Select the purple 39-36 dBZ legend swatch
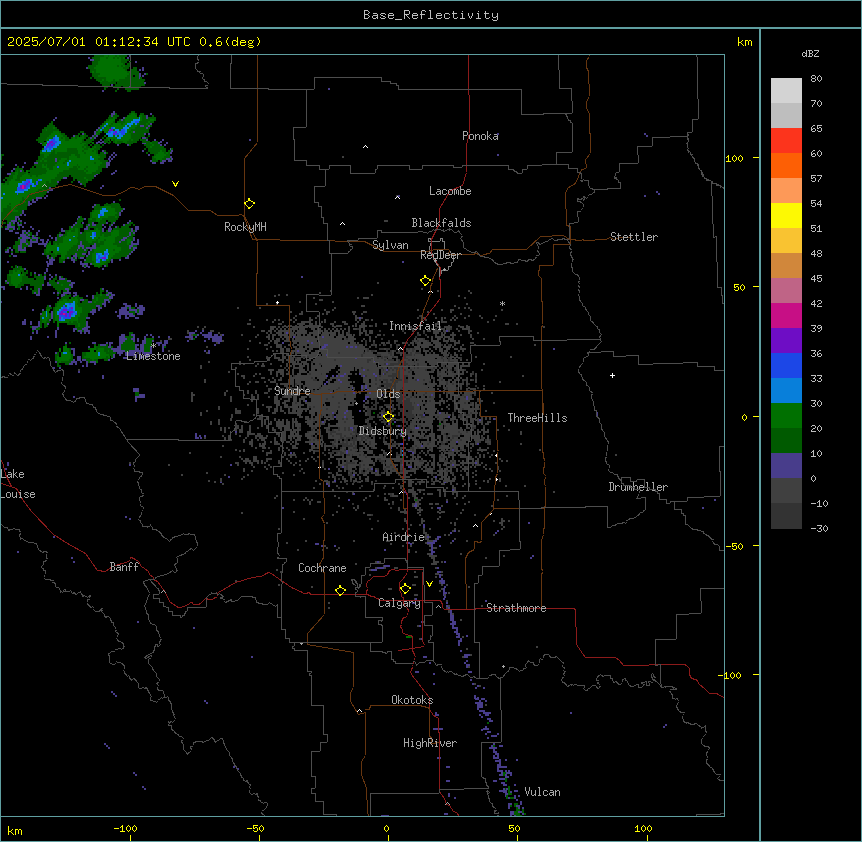 click(786, 341)
